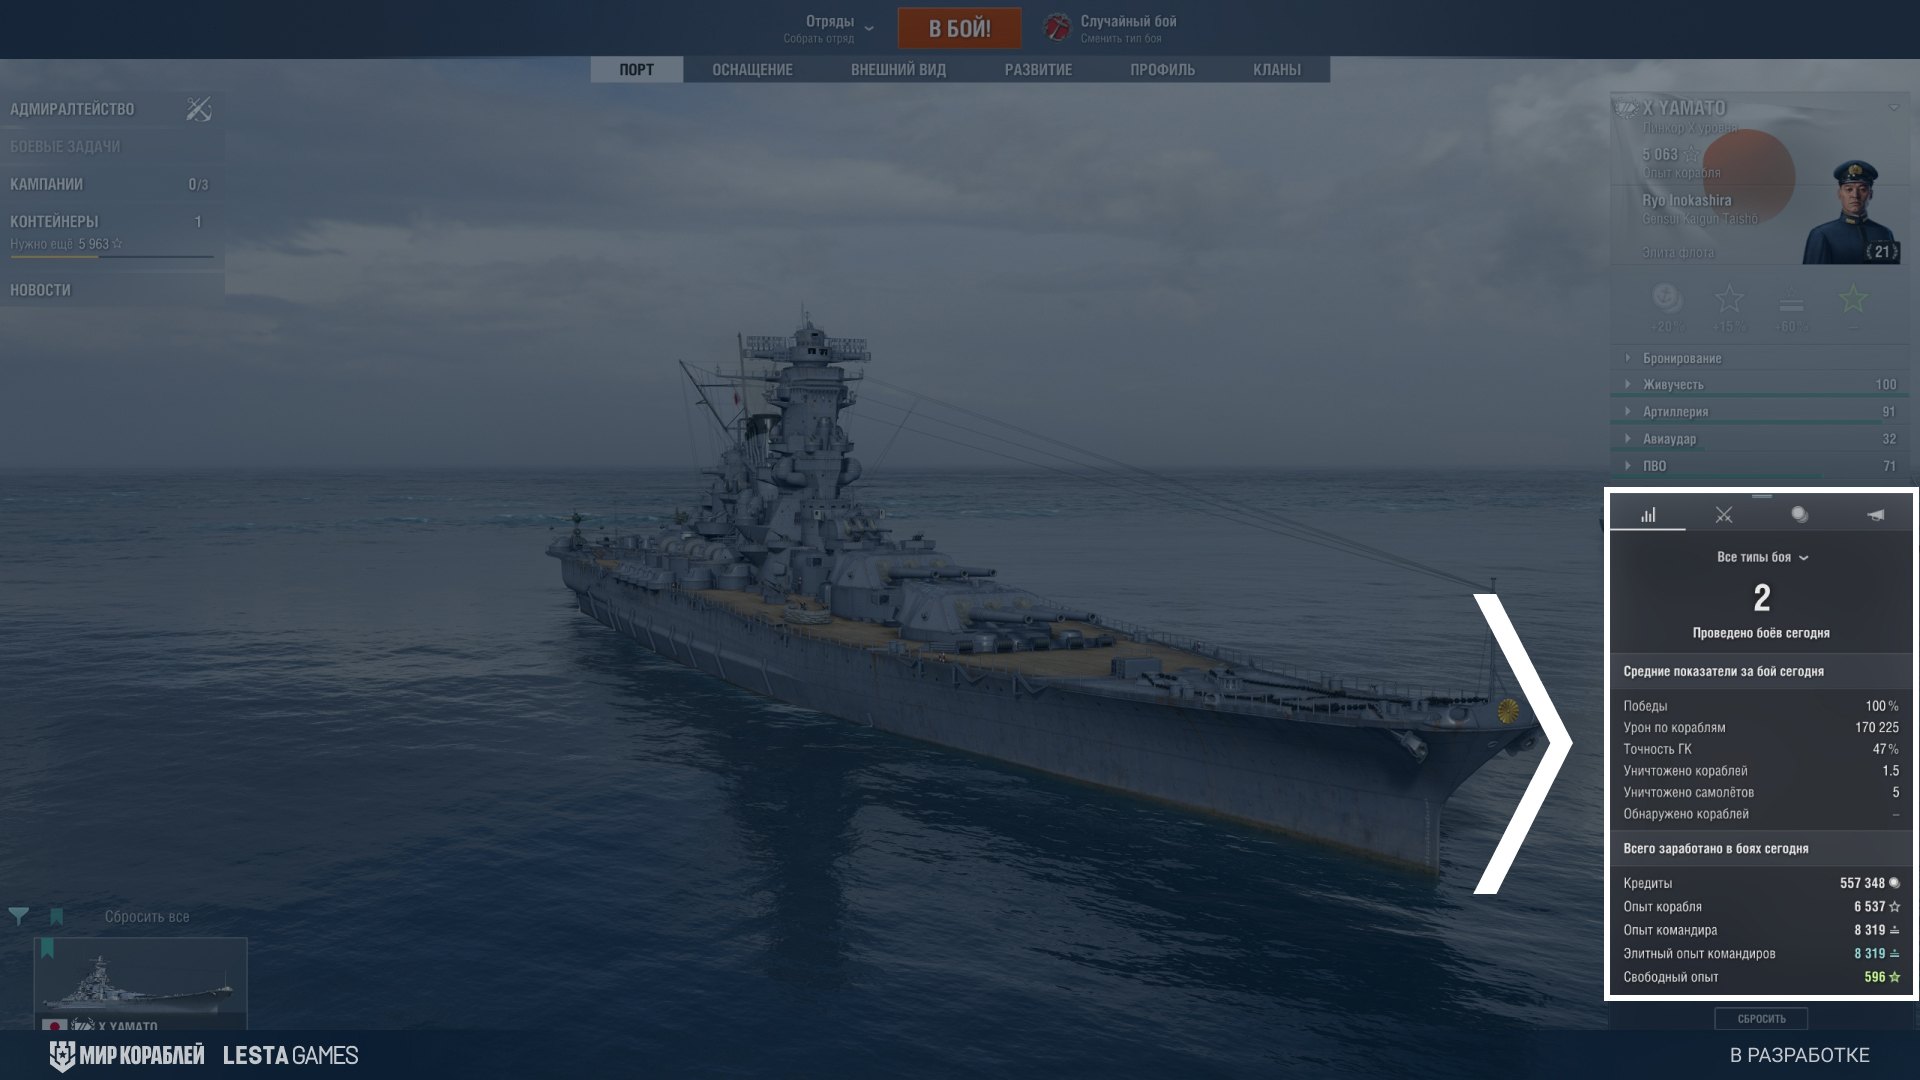
Task: Open the РАЗВИТИЕ tab
Action: coord(1038,70)
